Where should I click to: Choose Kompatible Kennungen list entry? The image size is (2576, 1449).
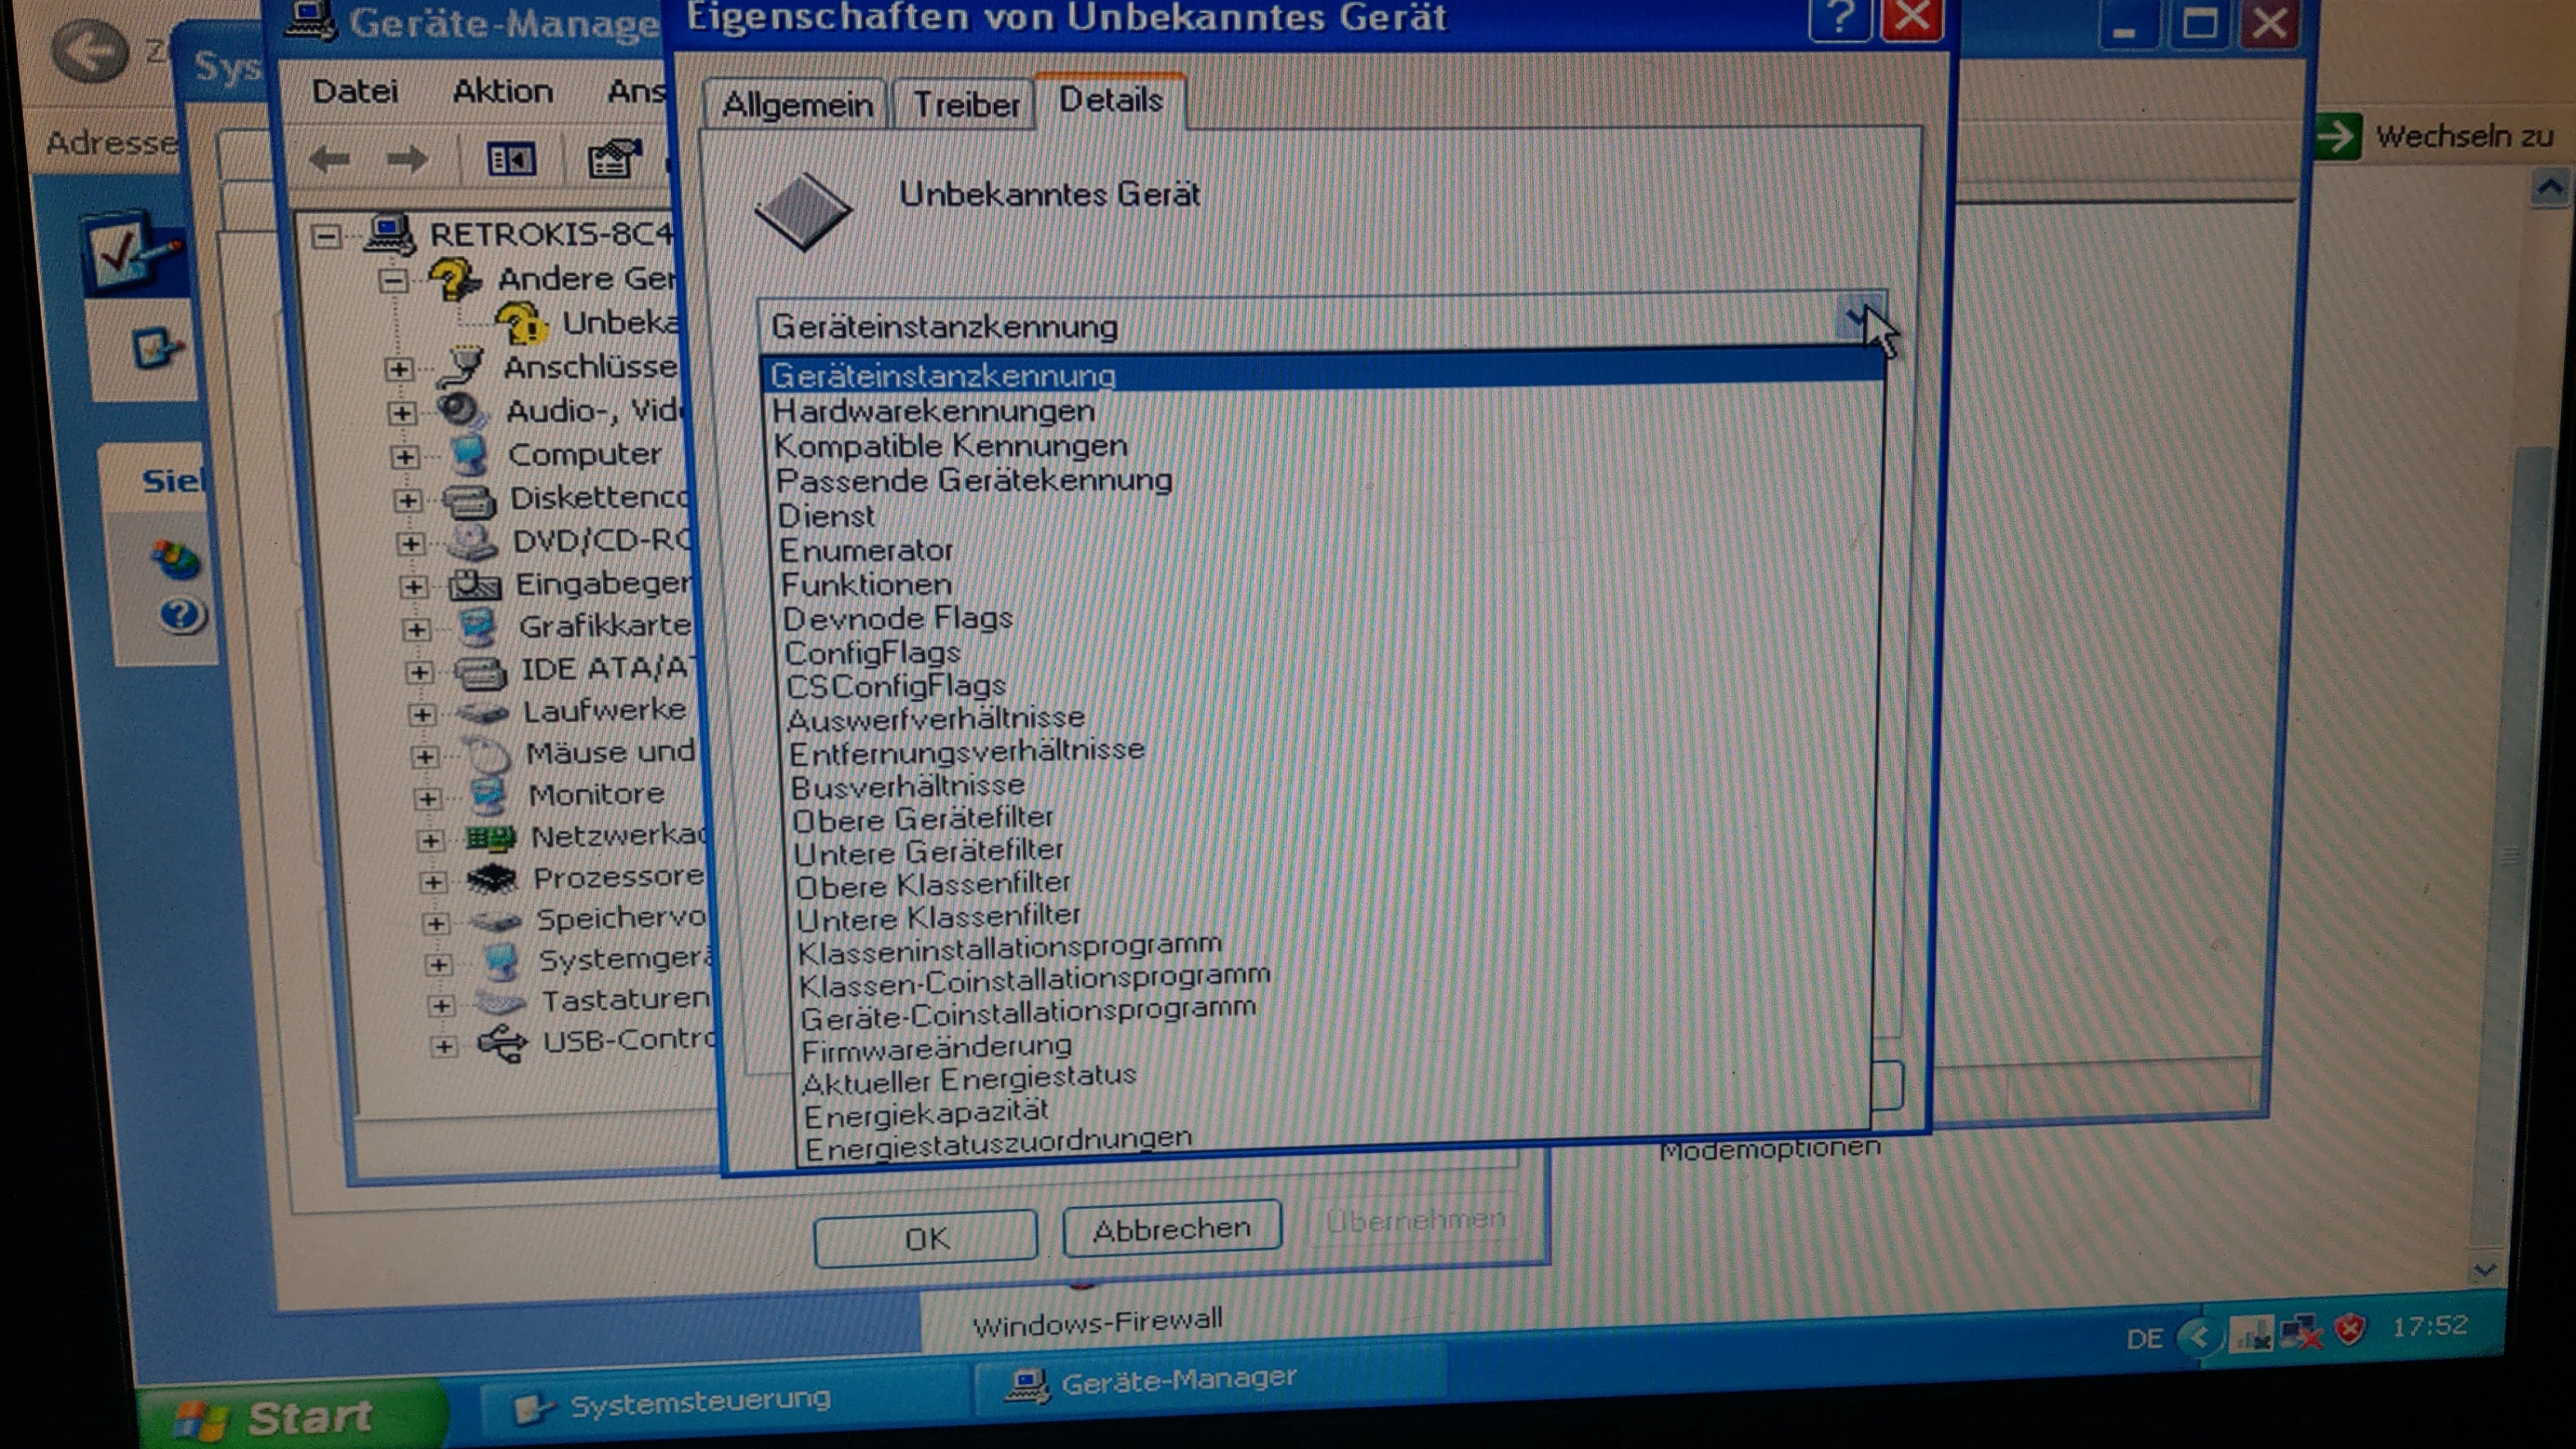[950, 446]
